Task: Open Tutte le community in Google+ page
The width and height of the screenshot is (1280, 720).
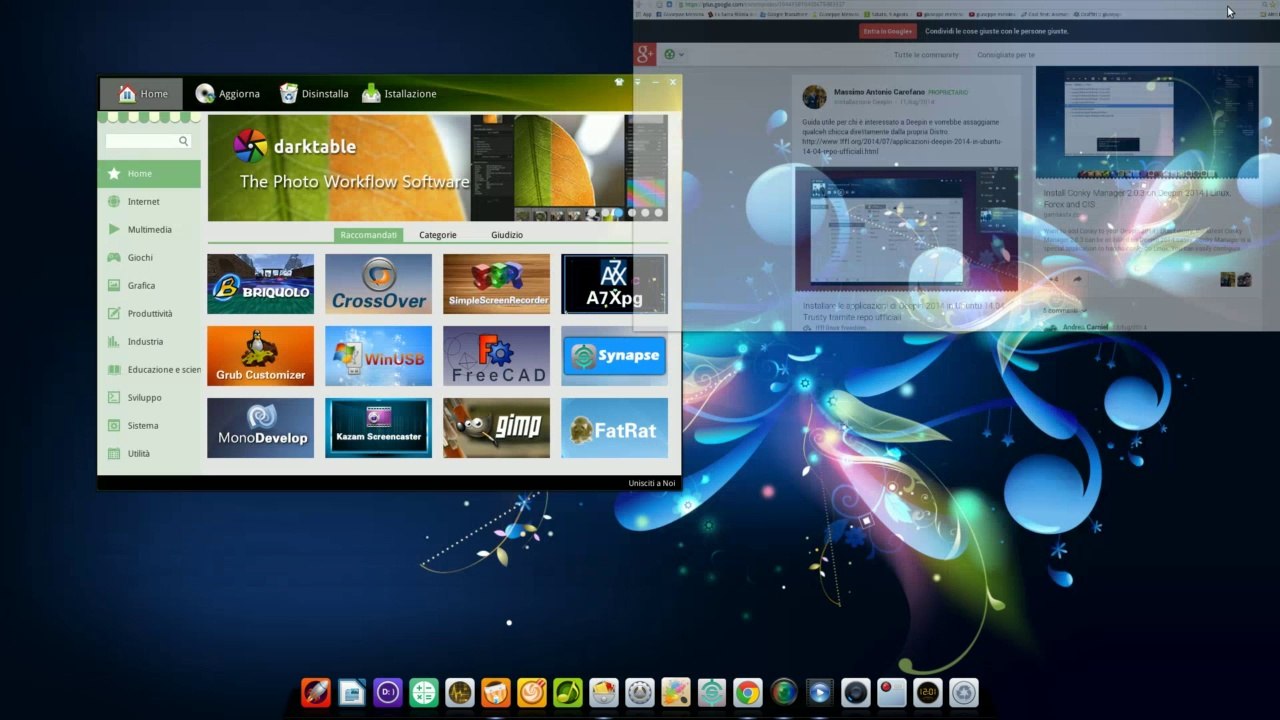Action: coord(926,55)
